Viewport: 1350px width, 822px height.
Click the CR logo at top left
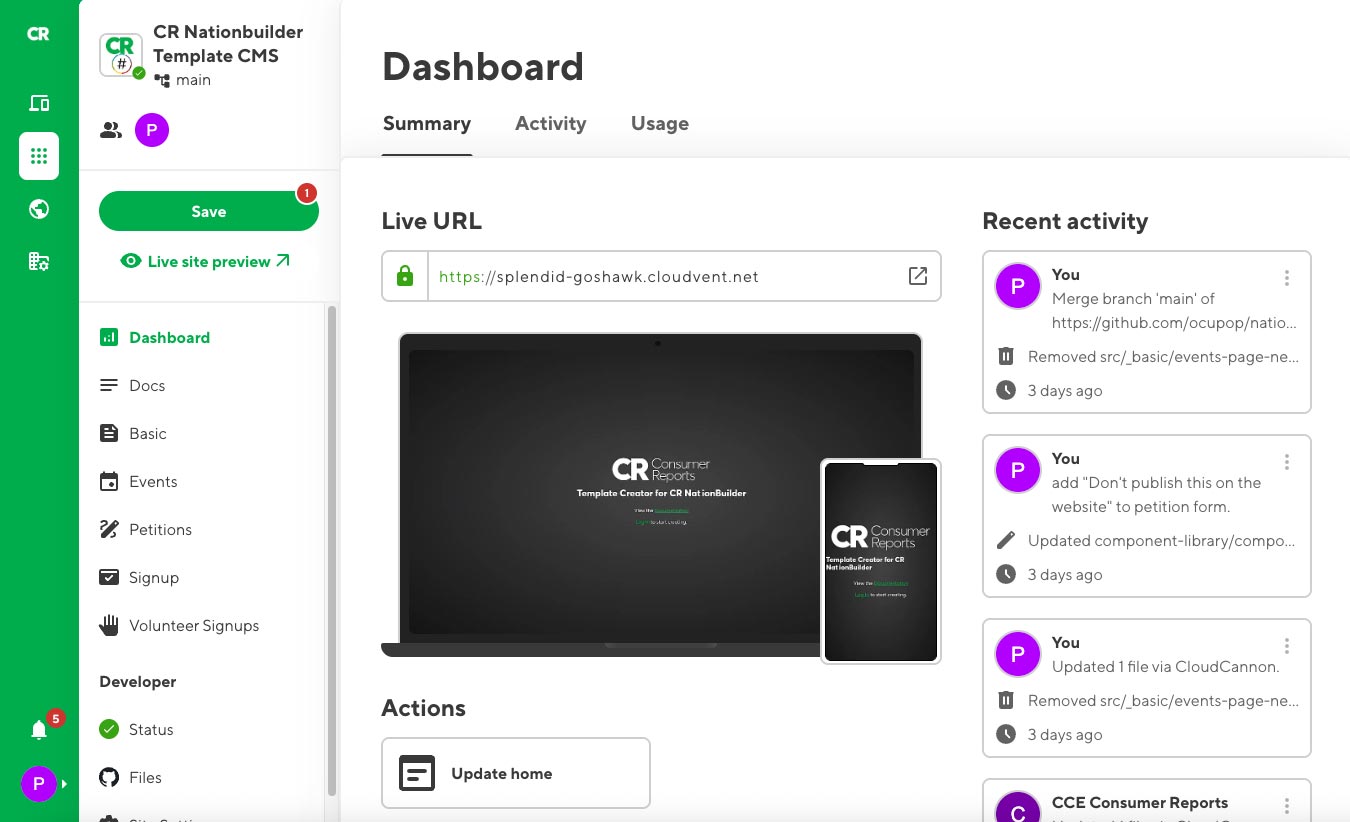click(38, 33)
